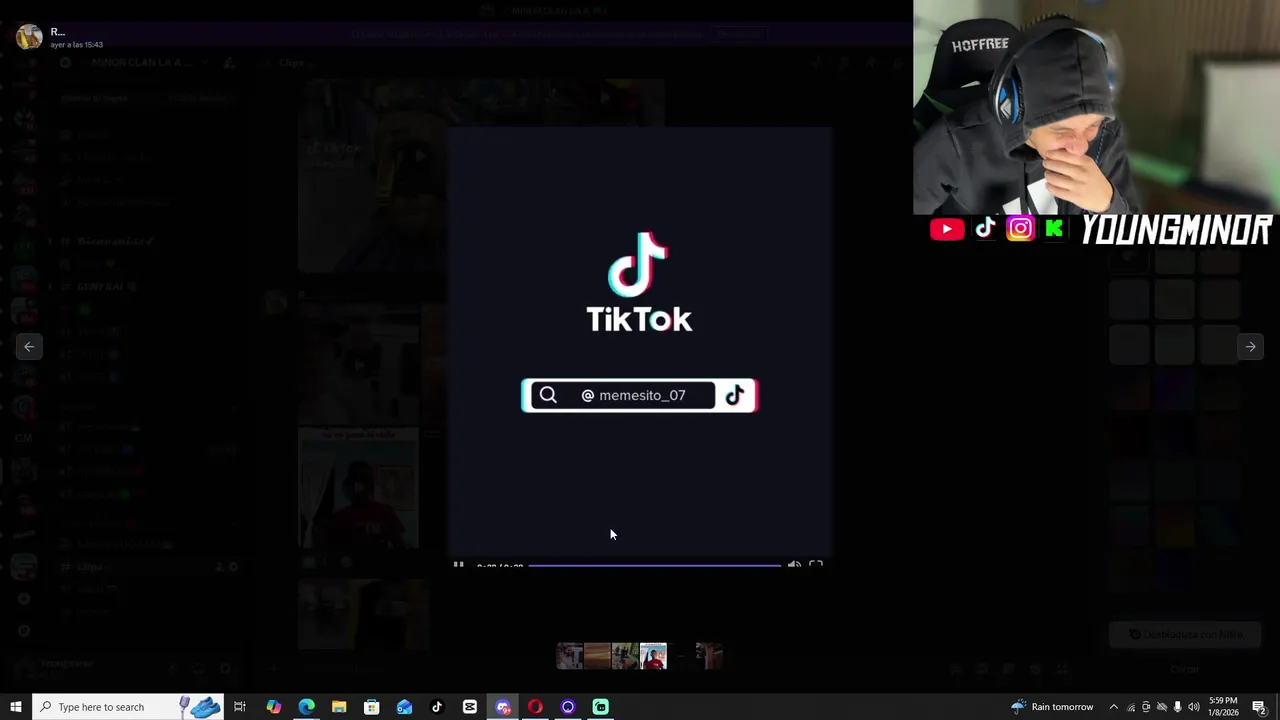Select the brown wooden carousel thumbnail
This screenshot has width=1280, height=720.
click(597, 656)
